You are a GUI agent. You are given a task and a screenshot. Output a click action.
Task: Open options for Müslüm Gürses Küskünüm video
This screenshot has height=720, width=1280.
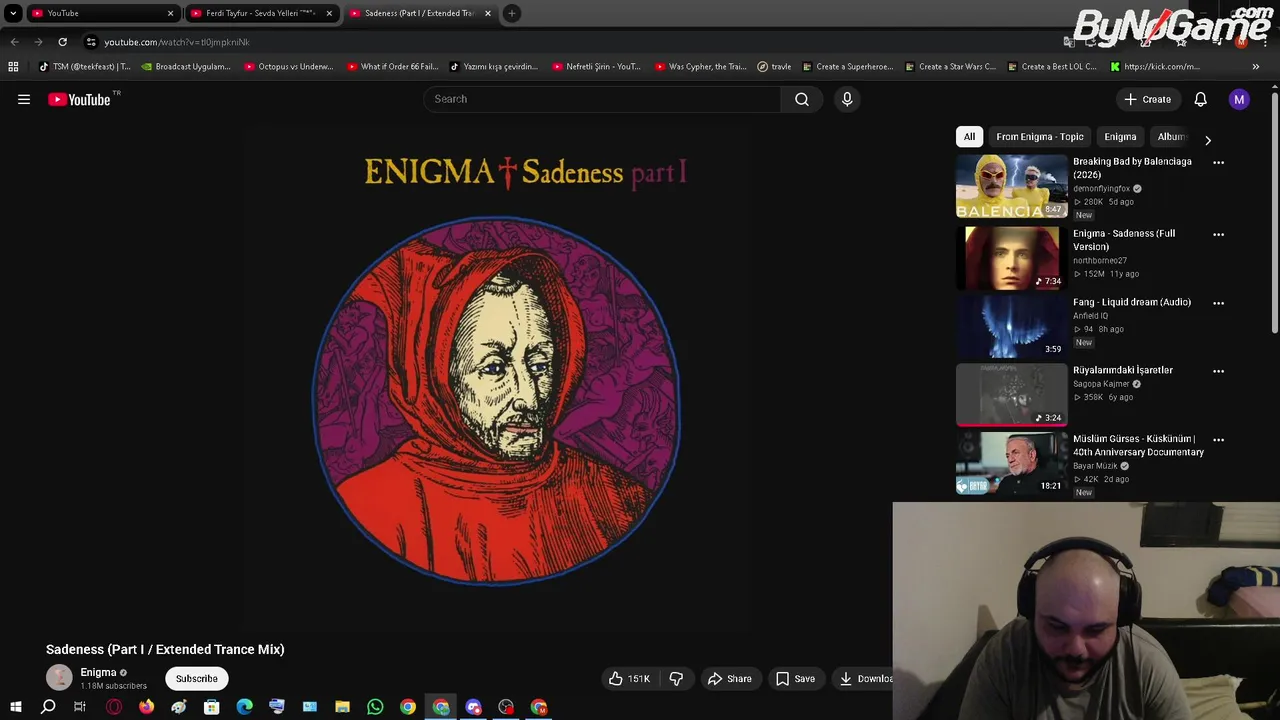pyautogui.click(x=1218, y=440)
